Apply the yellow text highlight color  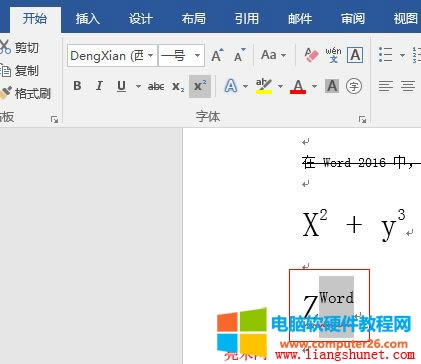pos(264,86)
